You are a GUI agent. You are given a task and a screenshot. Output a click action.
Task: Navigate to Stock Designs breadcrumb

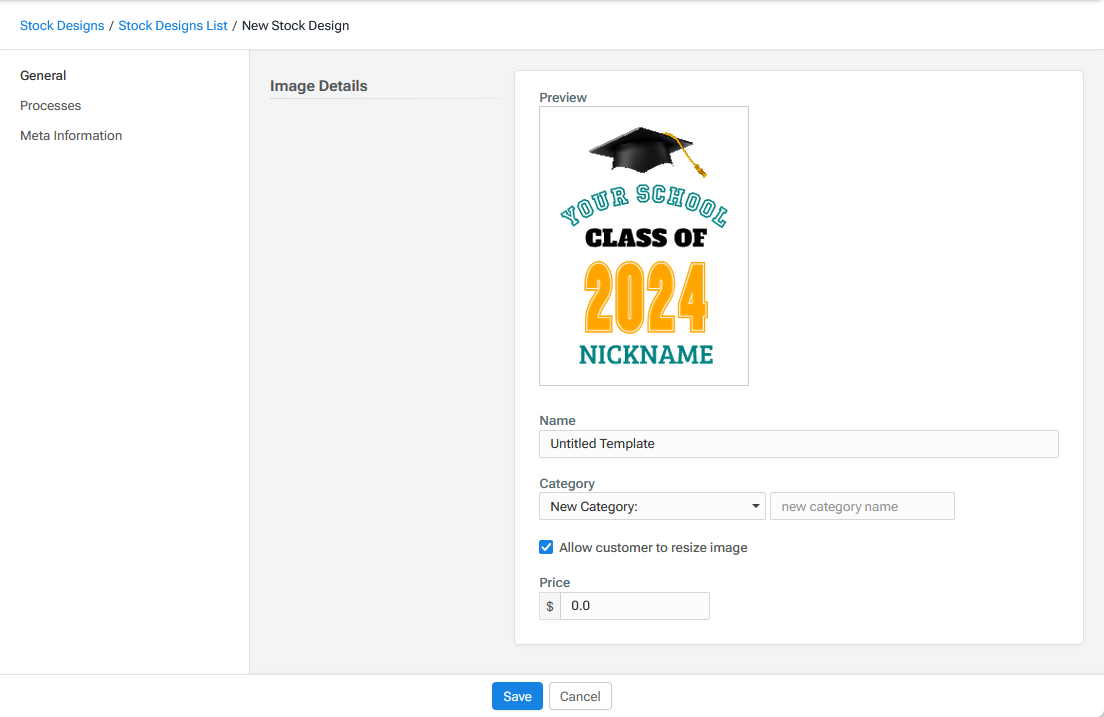coord(62,26)
